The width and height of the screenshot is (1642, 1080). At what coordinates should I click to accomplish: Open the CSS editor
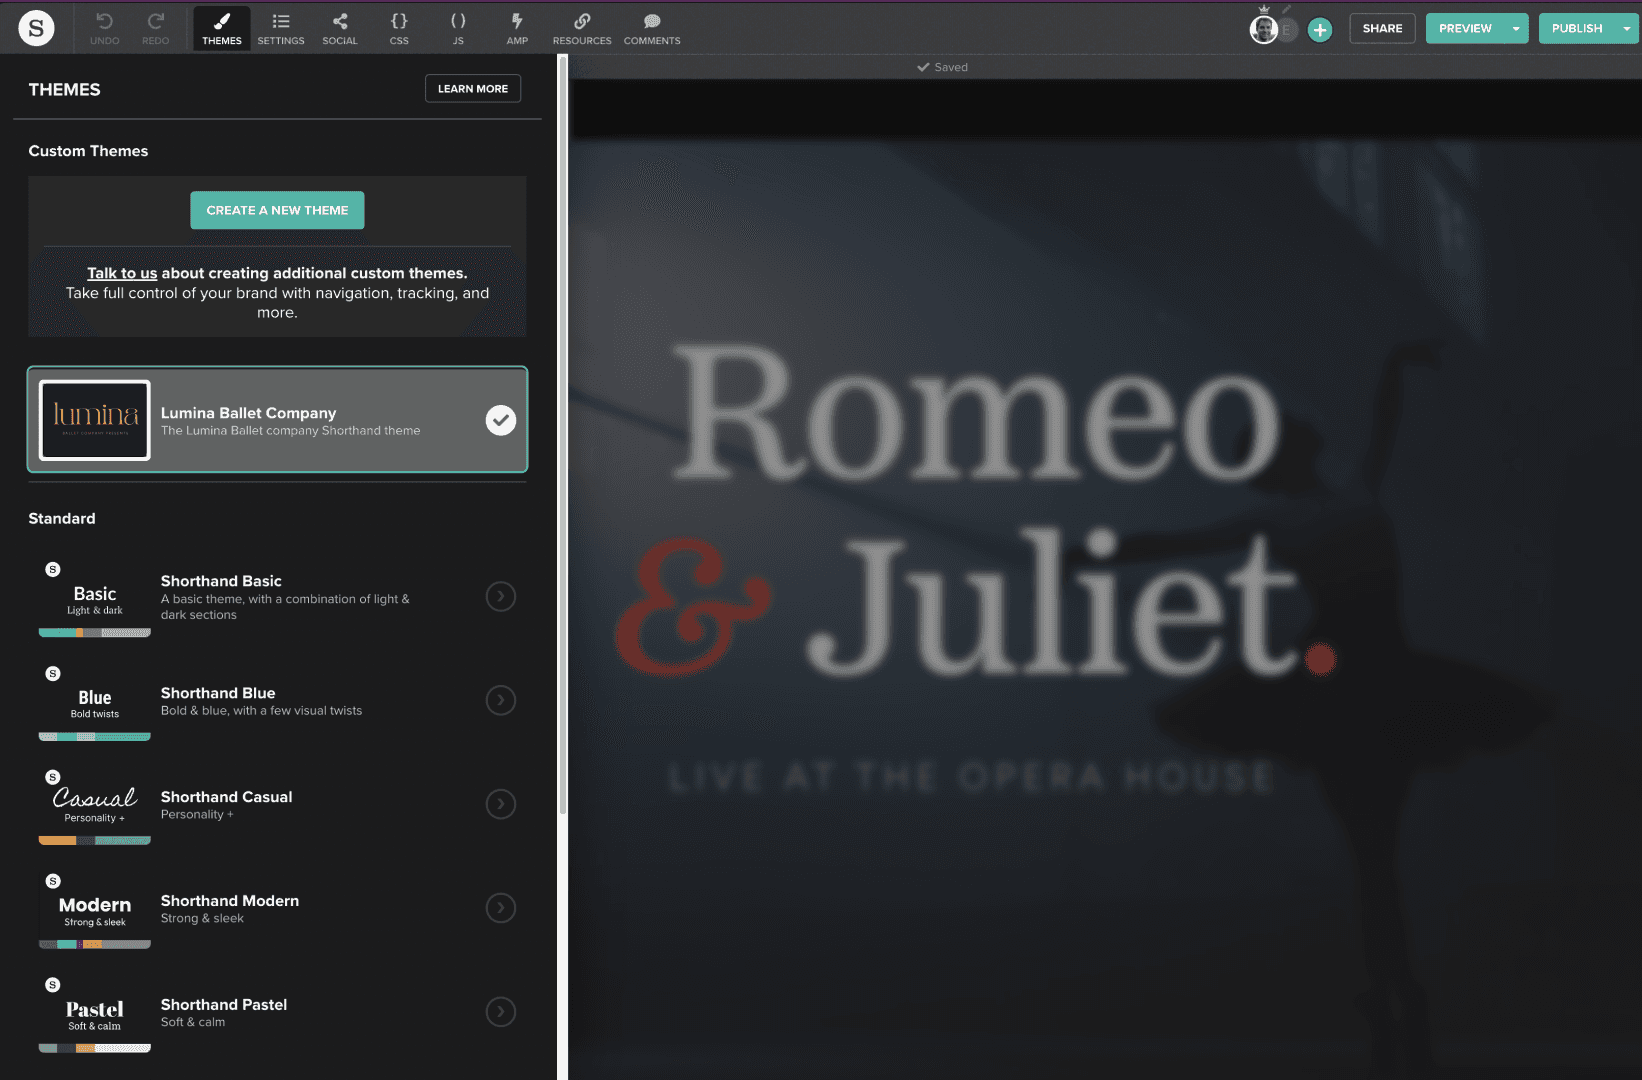coord(399,28)
